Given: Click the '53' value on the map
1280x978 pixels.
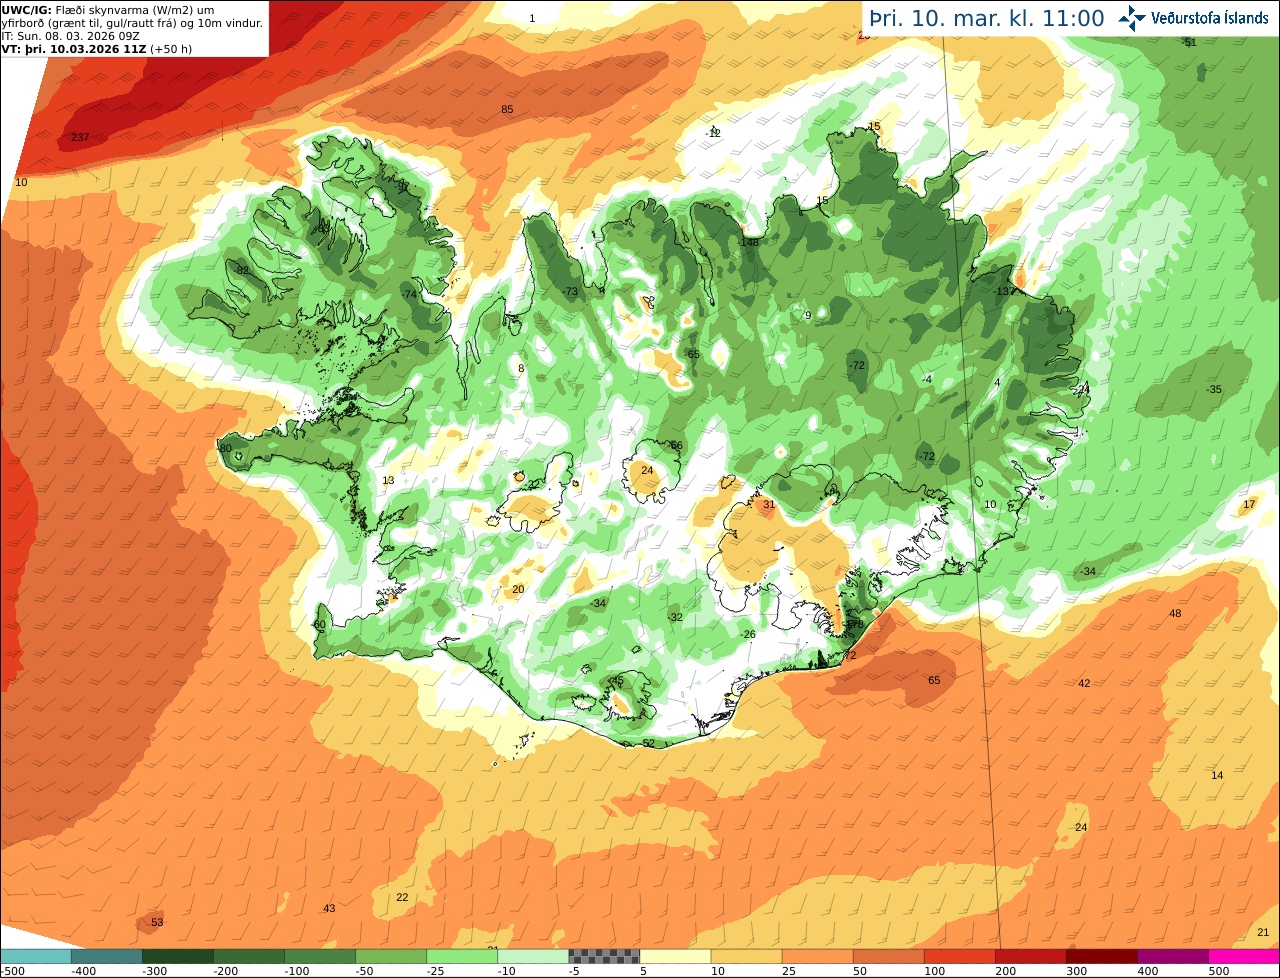Looking at the screenshot, I should pos(157,921).
